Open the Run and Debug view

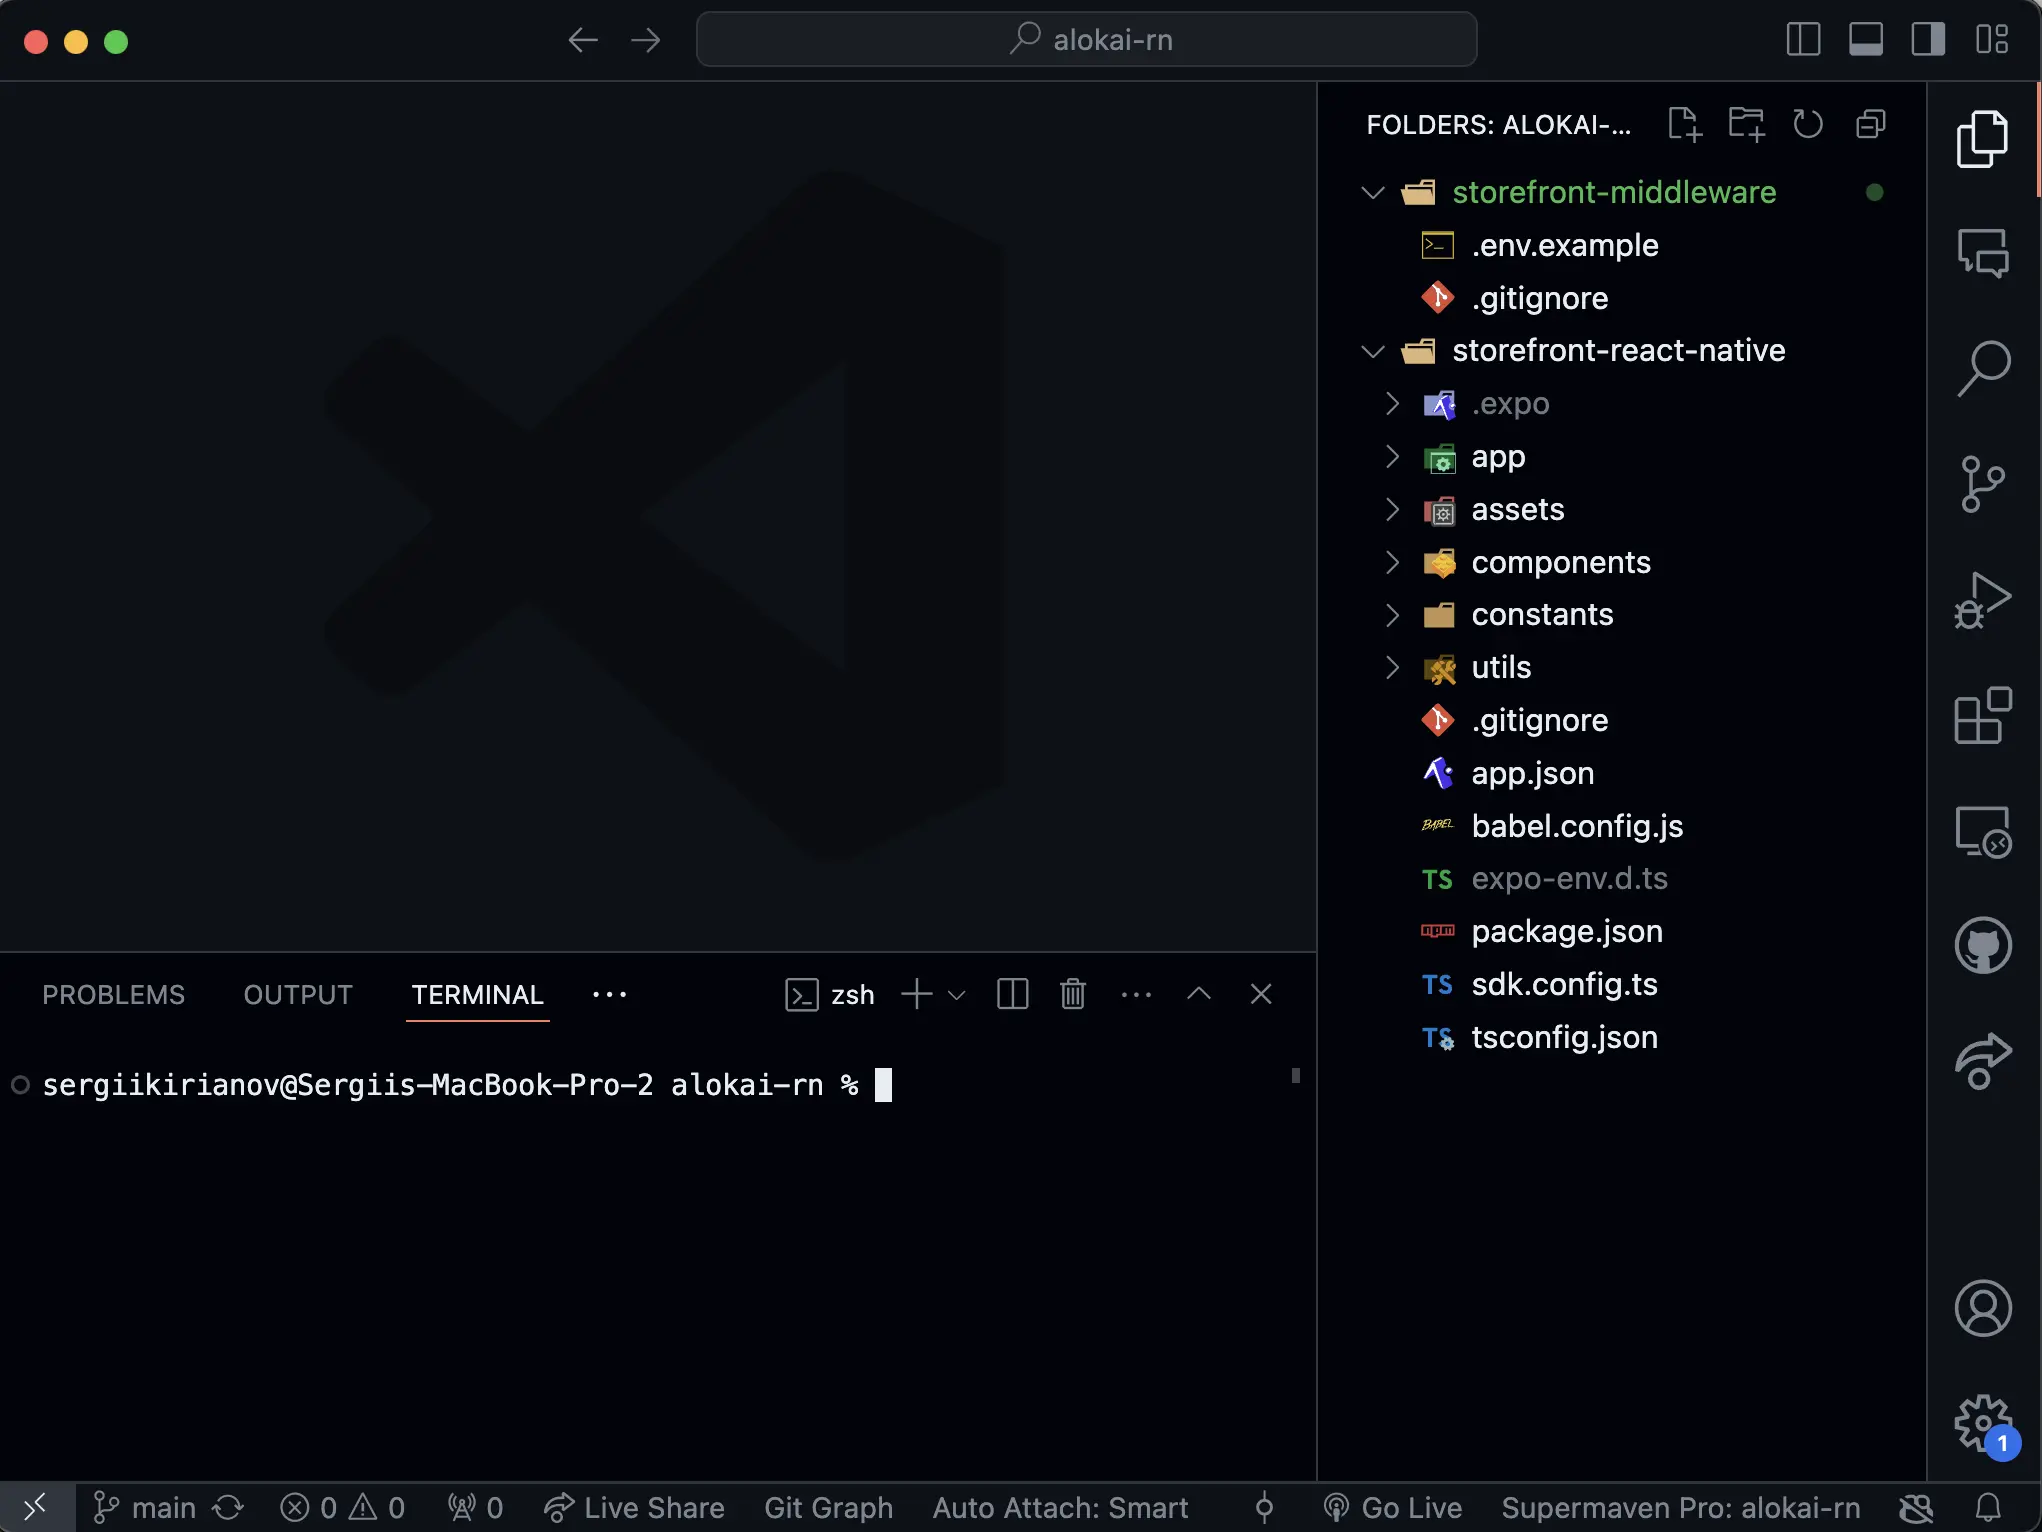click(1982, 600)
